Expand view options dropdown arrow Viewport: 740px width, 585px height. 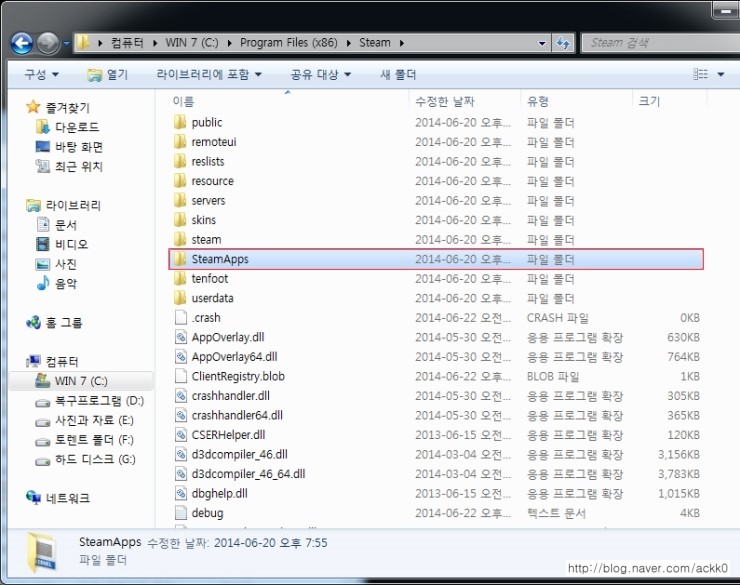721,75
